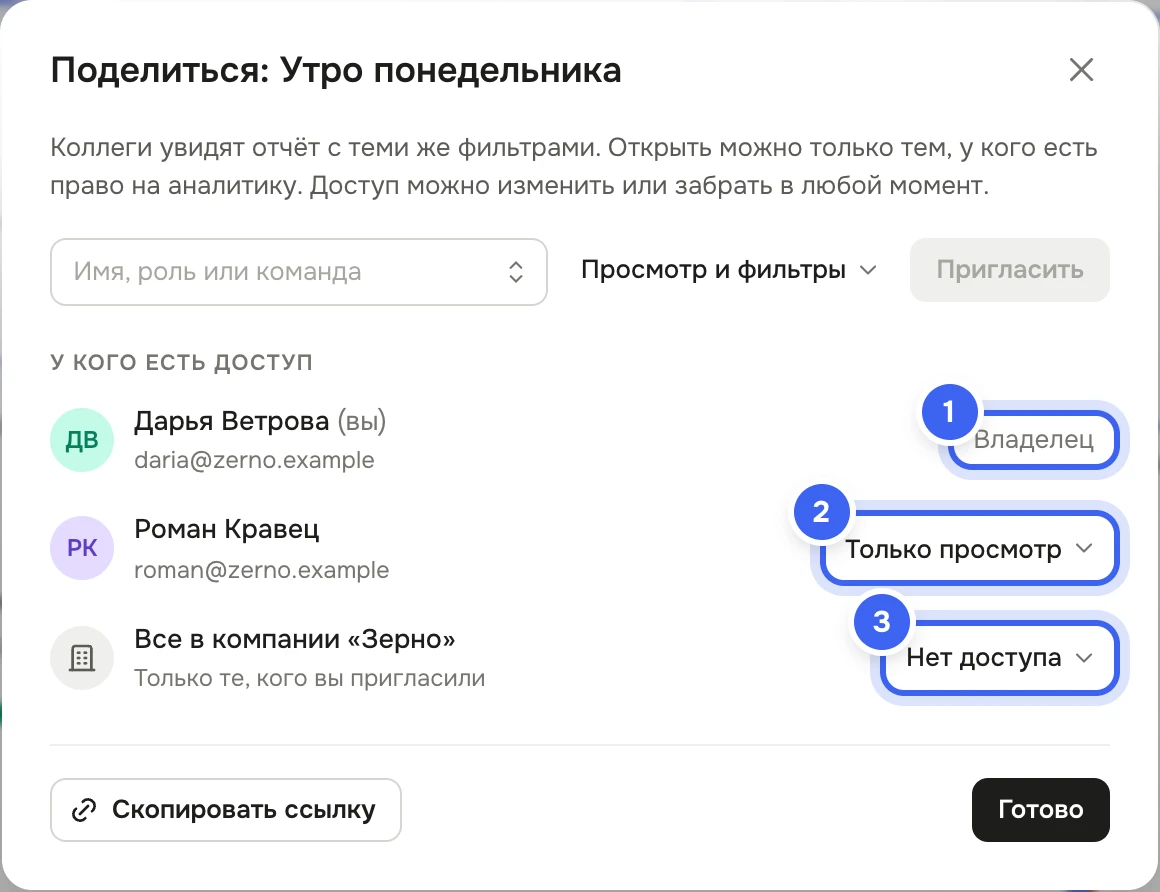Click «Все в компании «Зерно»» row title
1160x892 pixels.
point(294,638)
